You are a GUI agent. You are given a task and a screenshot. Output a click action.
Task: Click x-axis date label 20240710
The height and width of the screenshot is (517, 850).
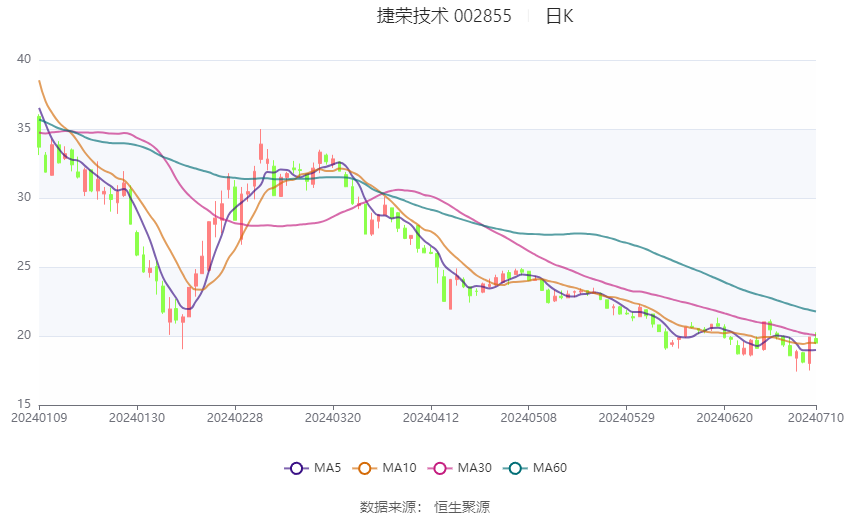pyautogui.click(x=816, y=418)
